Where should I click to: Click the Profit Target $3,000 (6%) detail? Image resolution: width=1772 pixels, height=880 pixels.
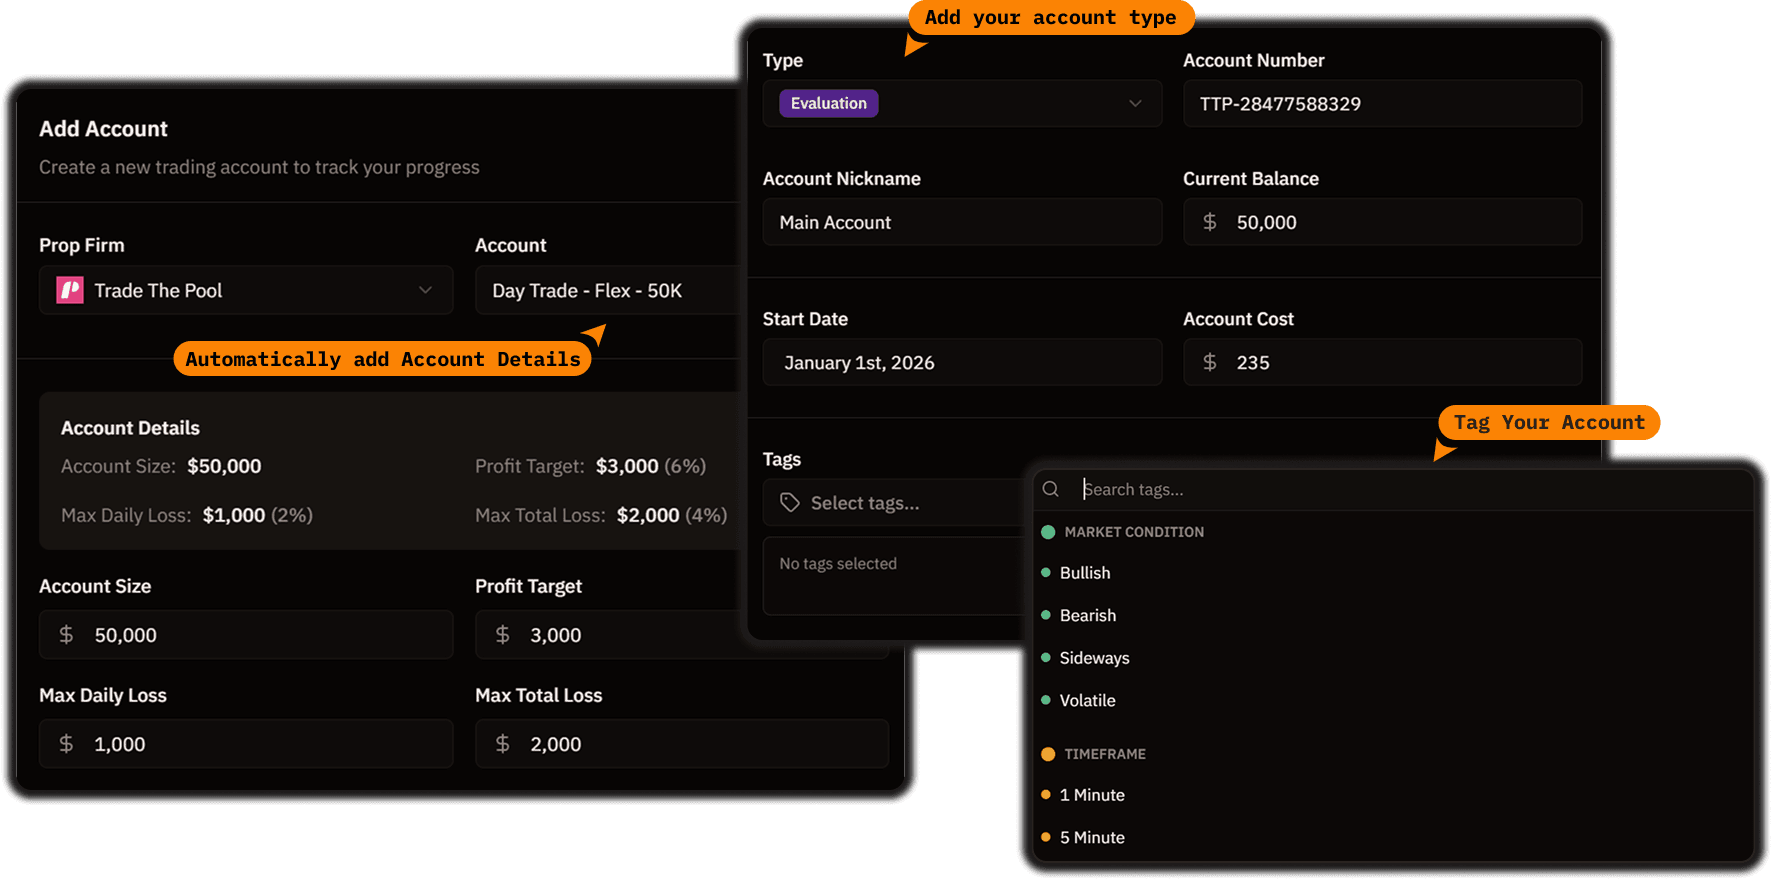591,467
